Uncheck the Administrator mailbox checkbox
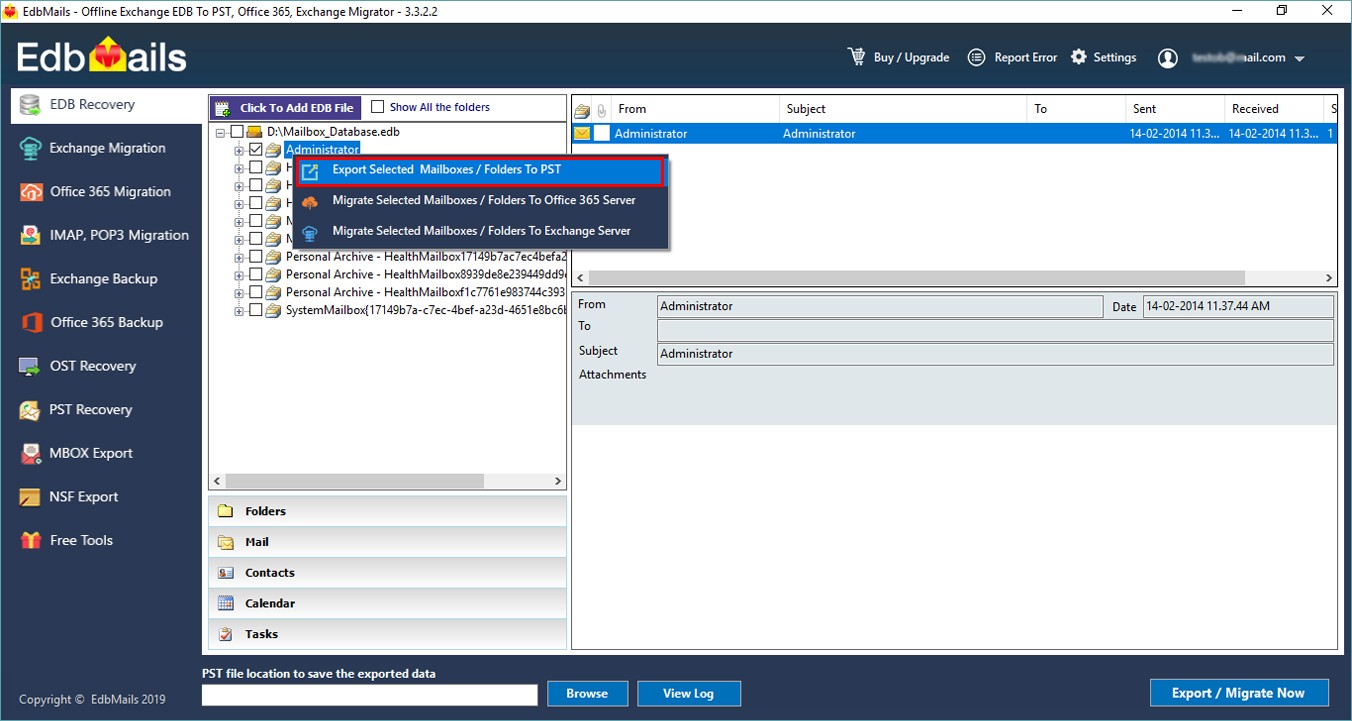 coord(255,150)
